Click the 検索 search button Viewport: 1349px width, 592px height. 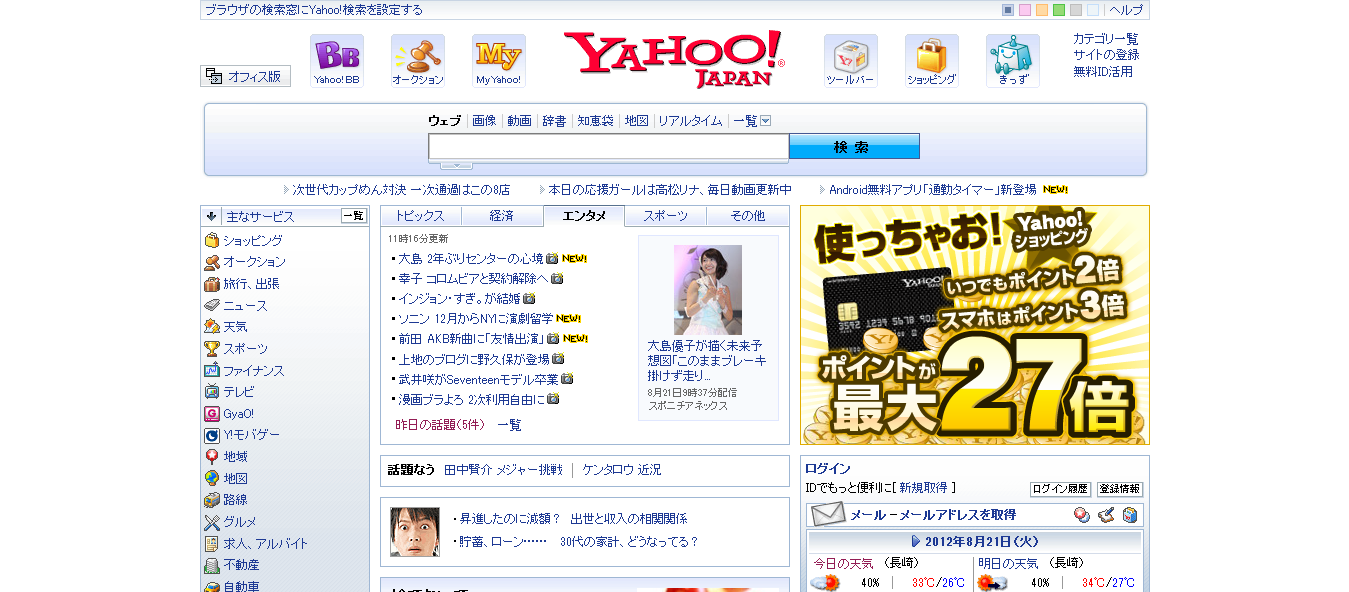[x=854, y=147]
